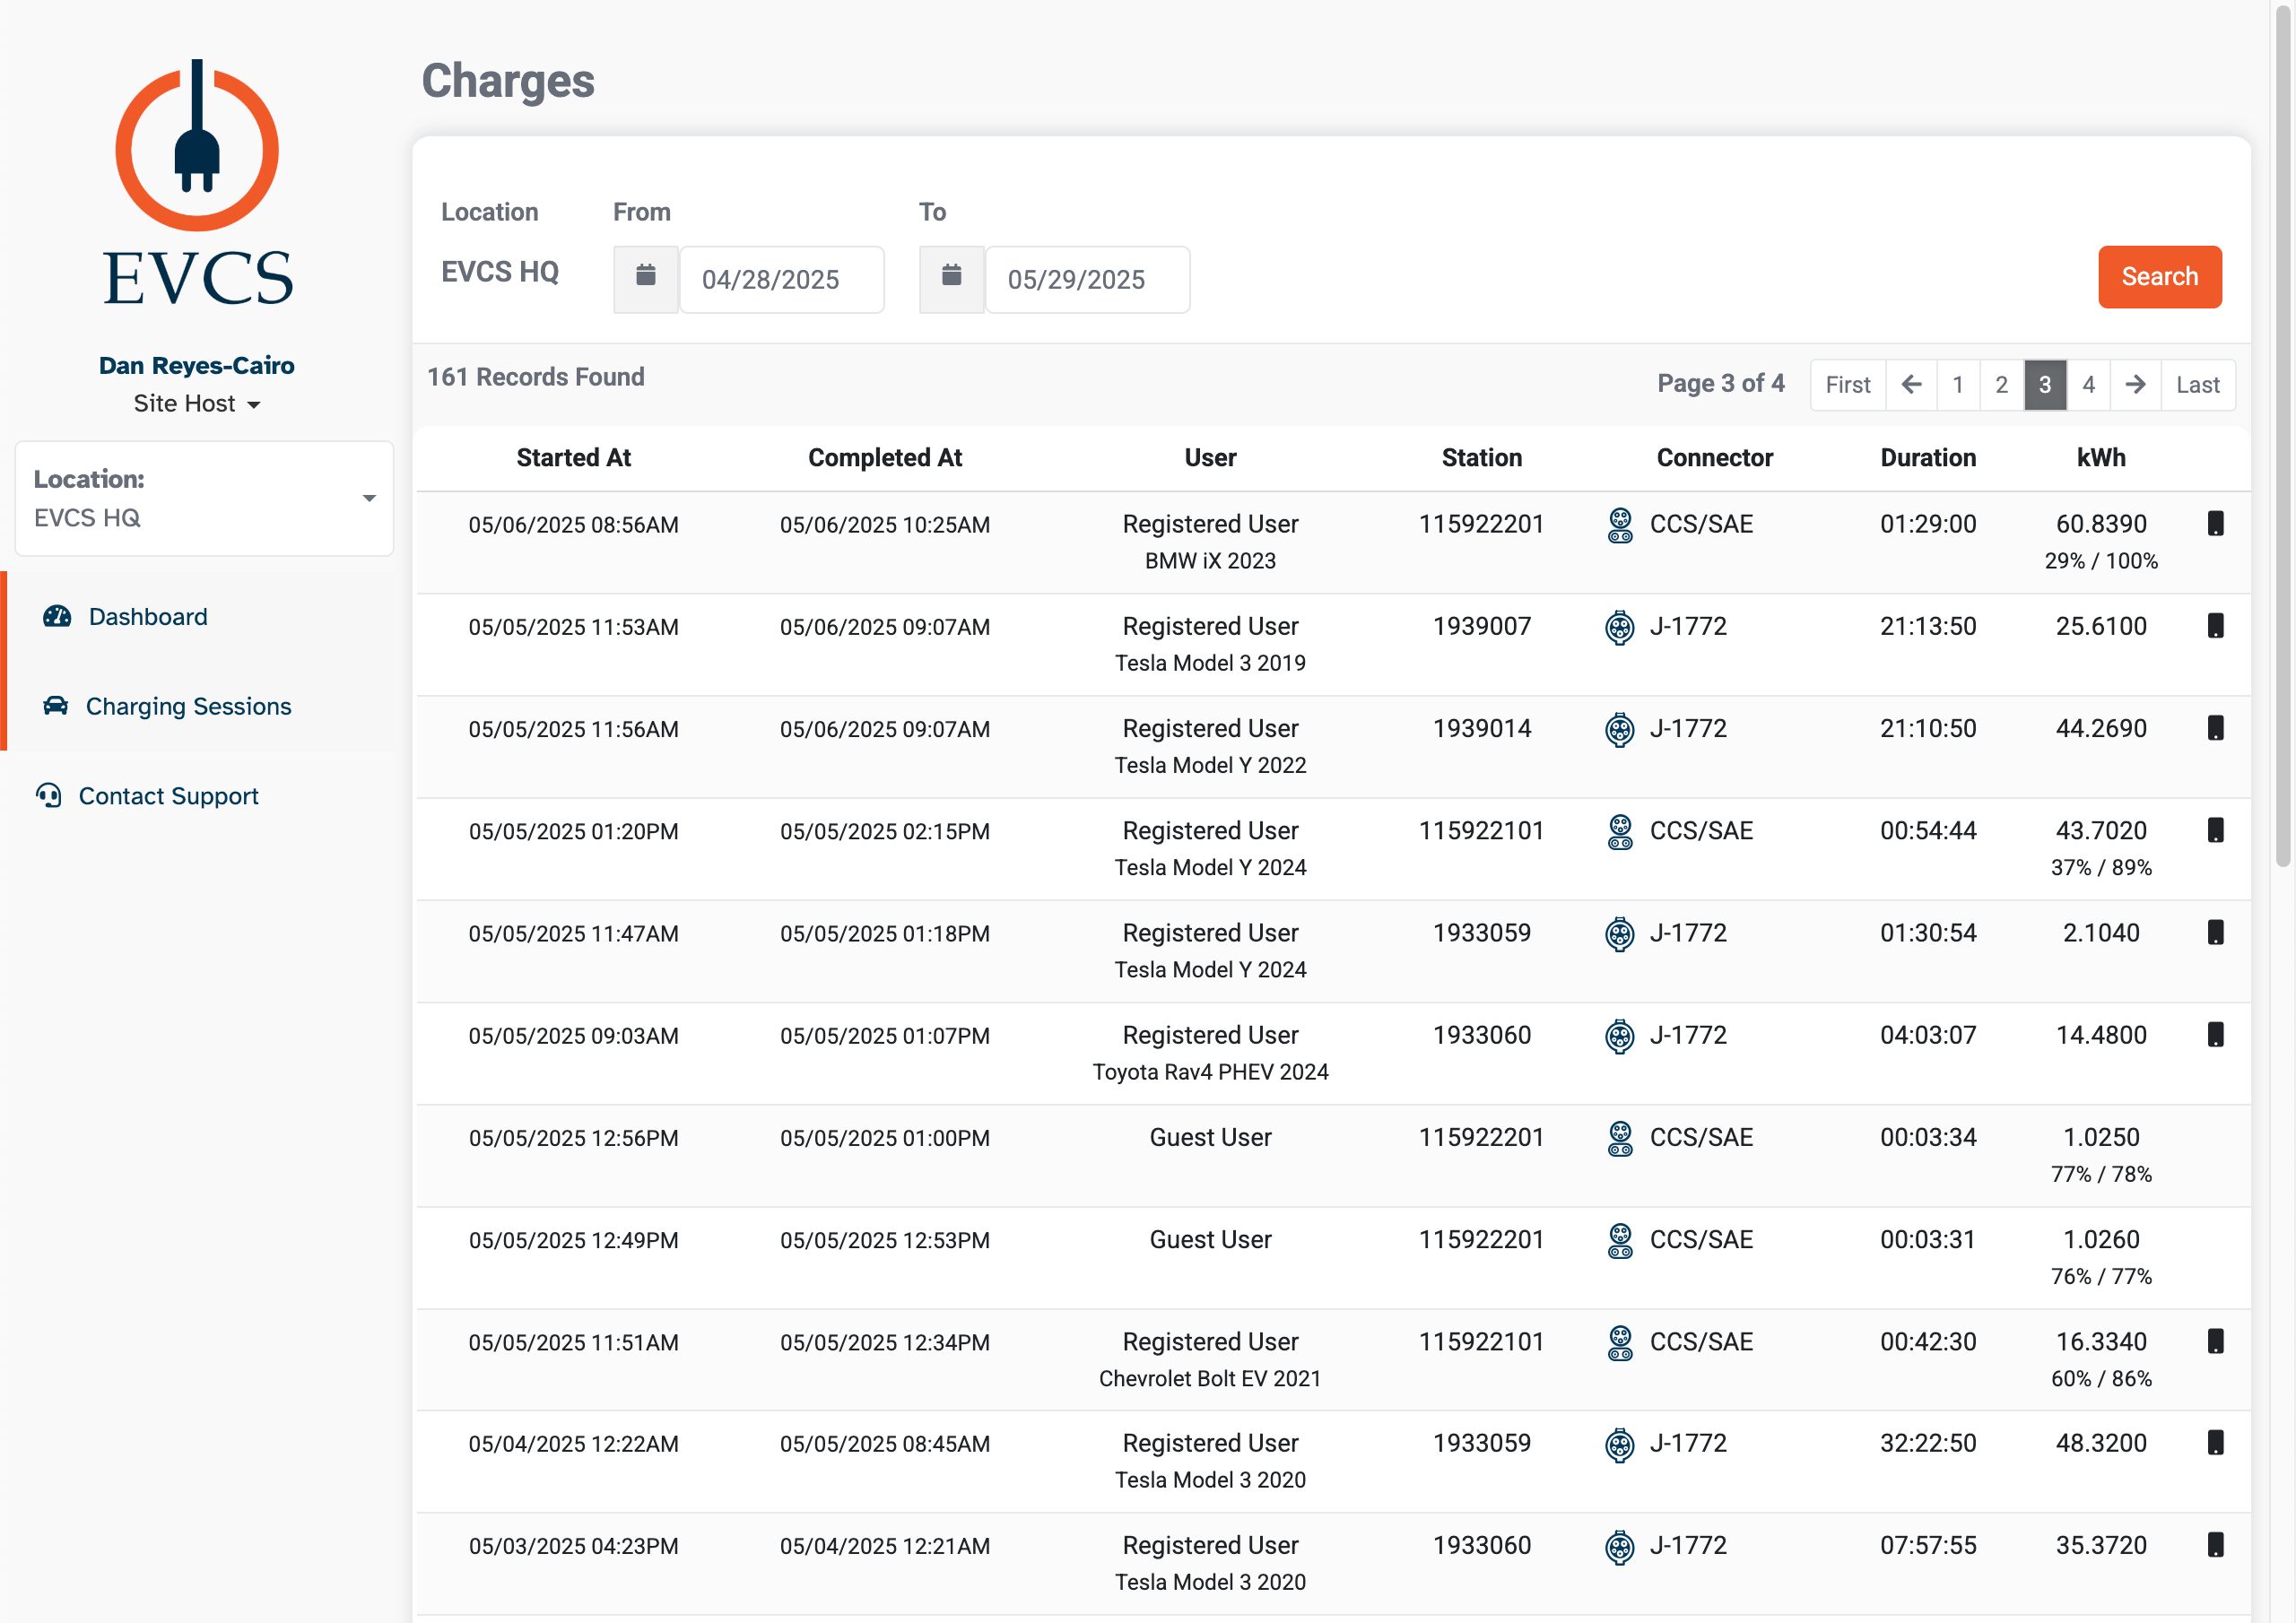2296x1623 pixels.
Task: Go to page 4 of results
Action: pos(2088,385)
